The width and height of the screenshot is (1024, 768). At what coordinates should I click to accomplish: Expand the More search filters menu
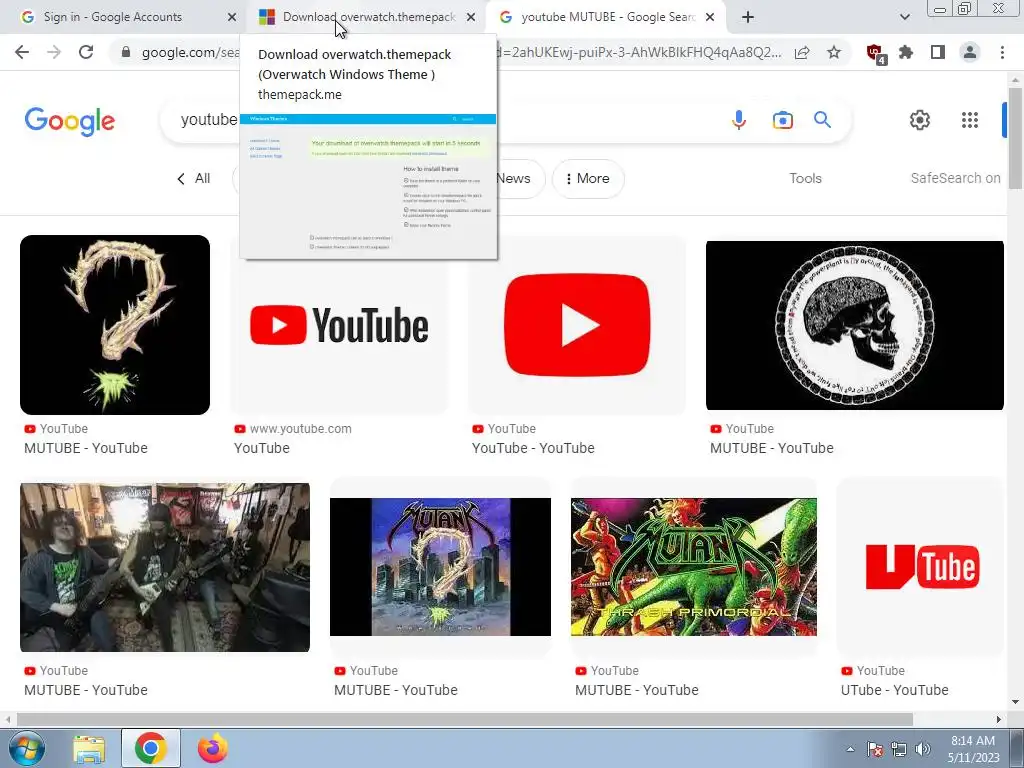(x=588, y=178)
